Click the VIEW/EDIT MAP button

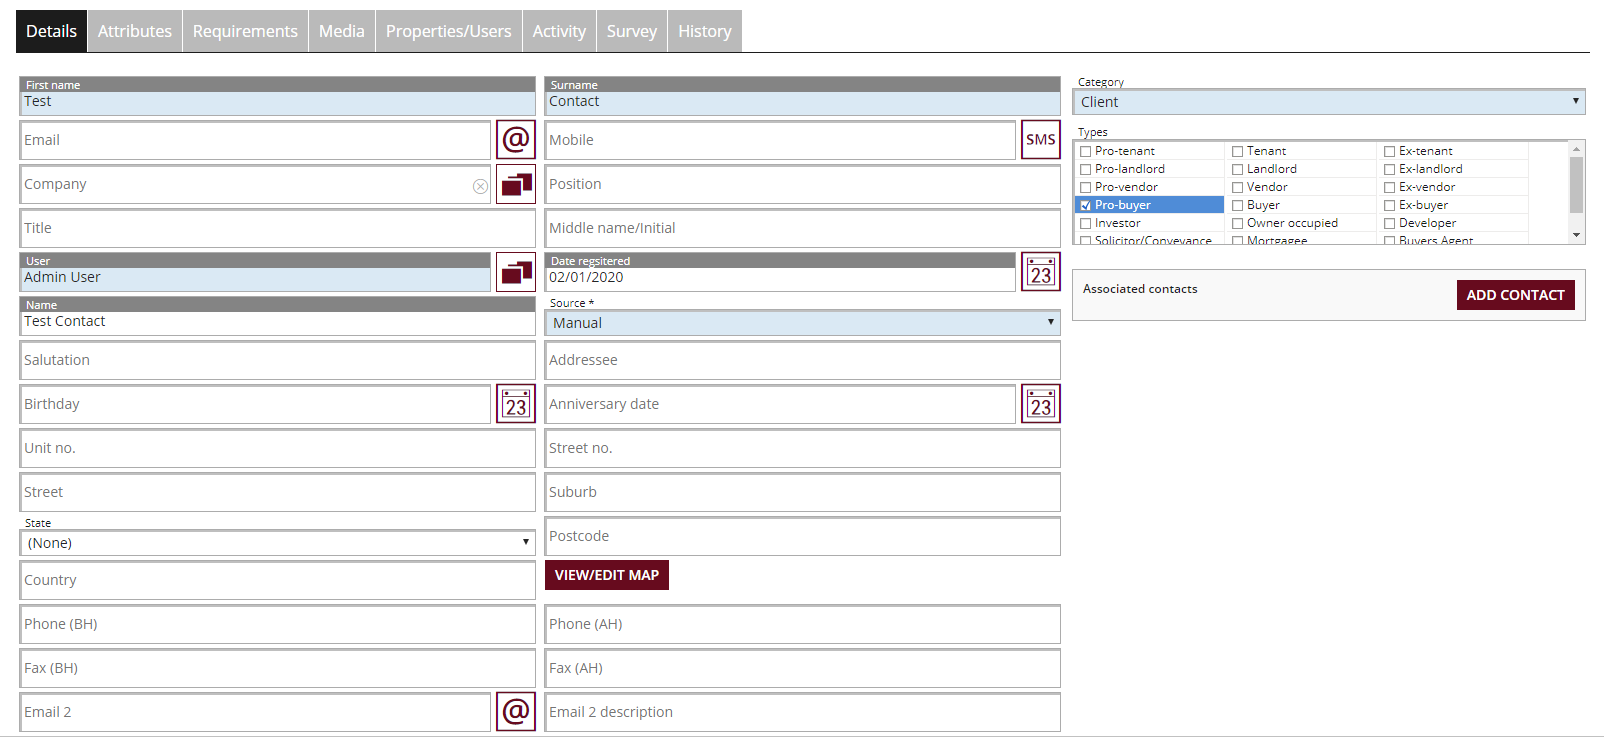[606, 575]
